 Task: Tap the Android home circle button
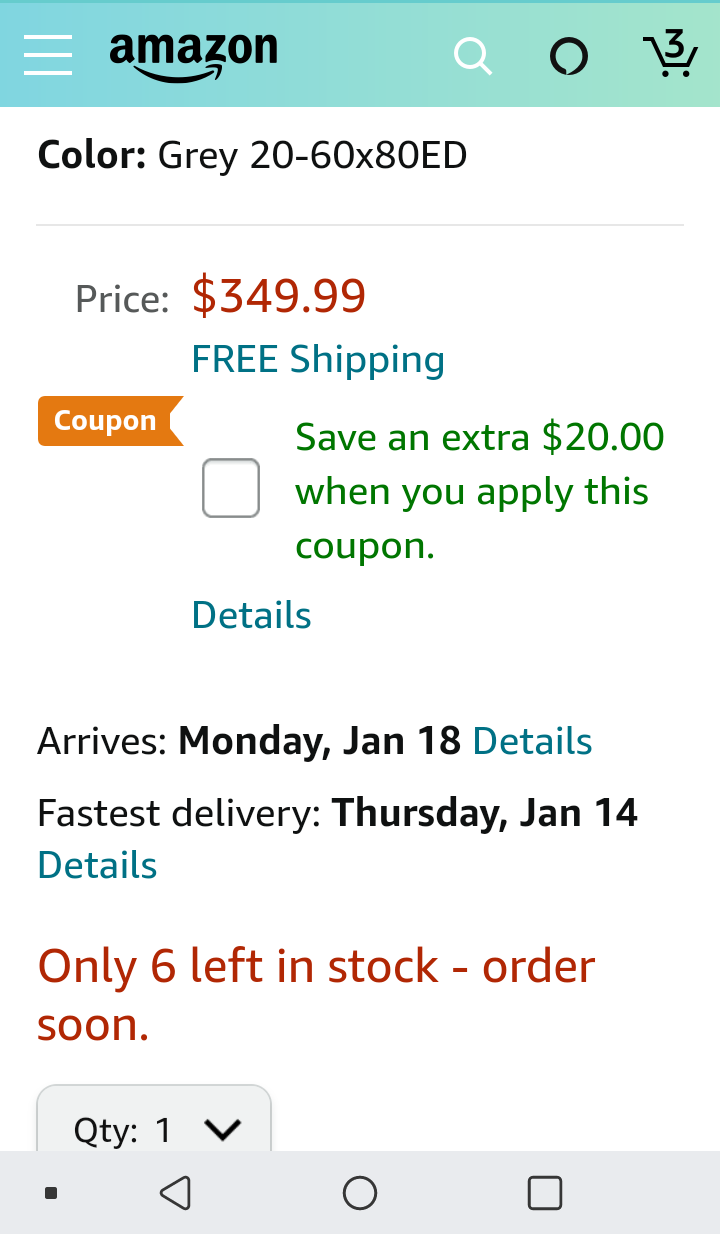(x=360, y=1192)
